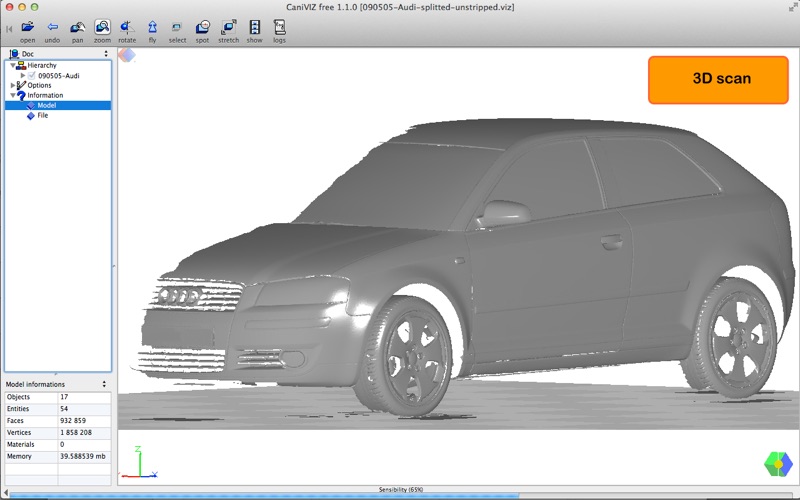Use the stretch tool
Viewport: 800px width, 500px height.
click(x=229, y=32)
